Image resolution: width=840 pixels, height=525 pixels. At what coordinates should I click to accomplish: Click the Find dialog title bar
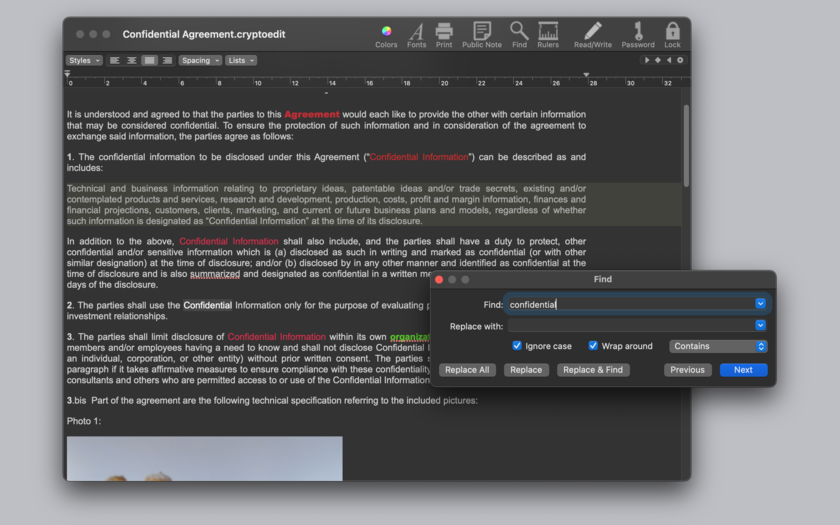603,279
